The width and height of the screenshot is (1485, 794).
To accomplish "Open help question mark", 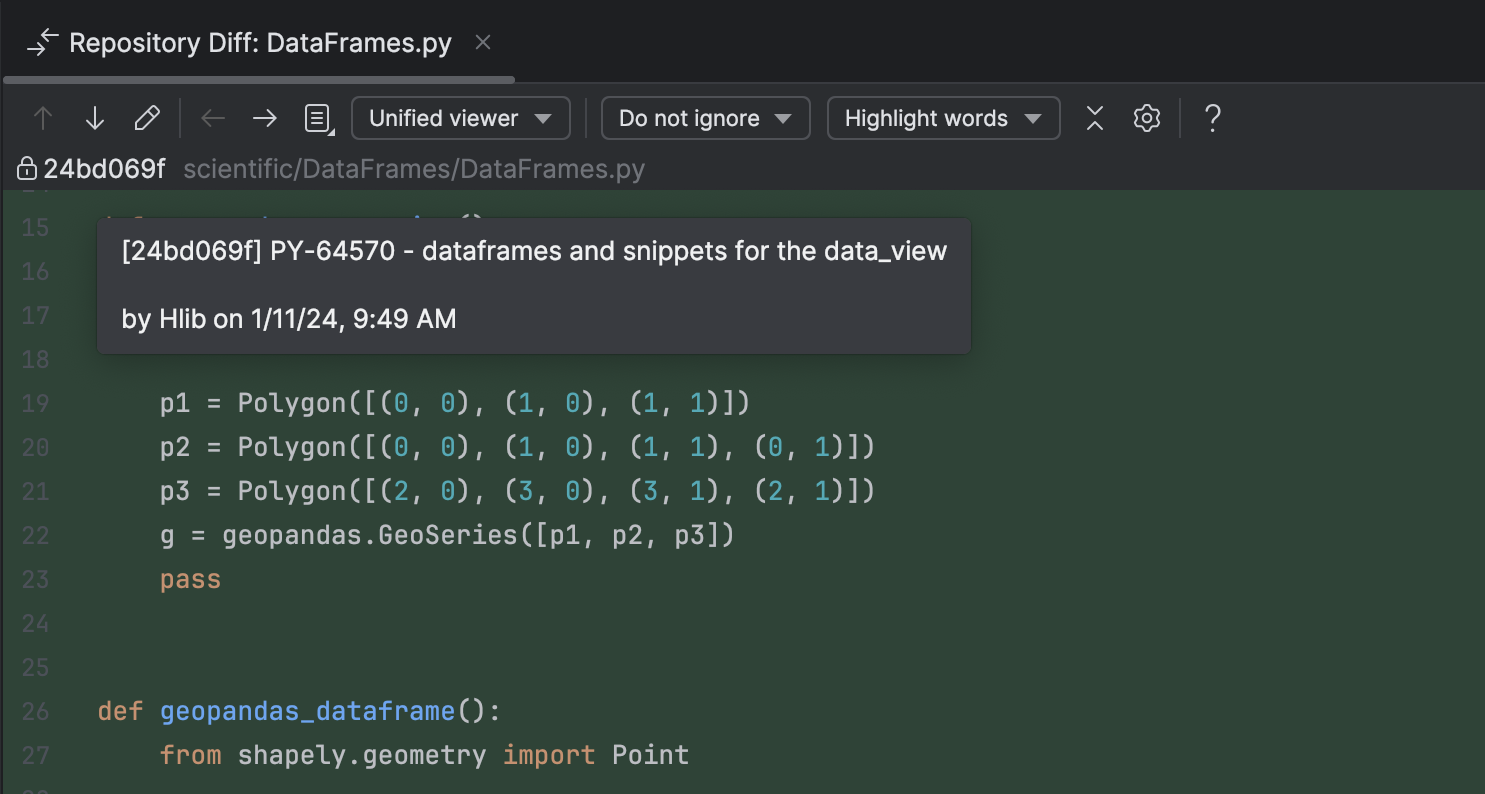I will 1212,119.
